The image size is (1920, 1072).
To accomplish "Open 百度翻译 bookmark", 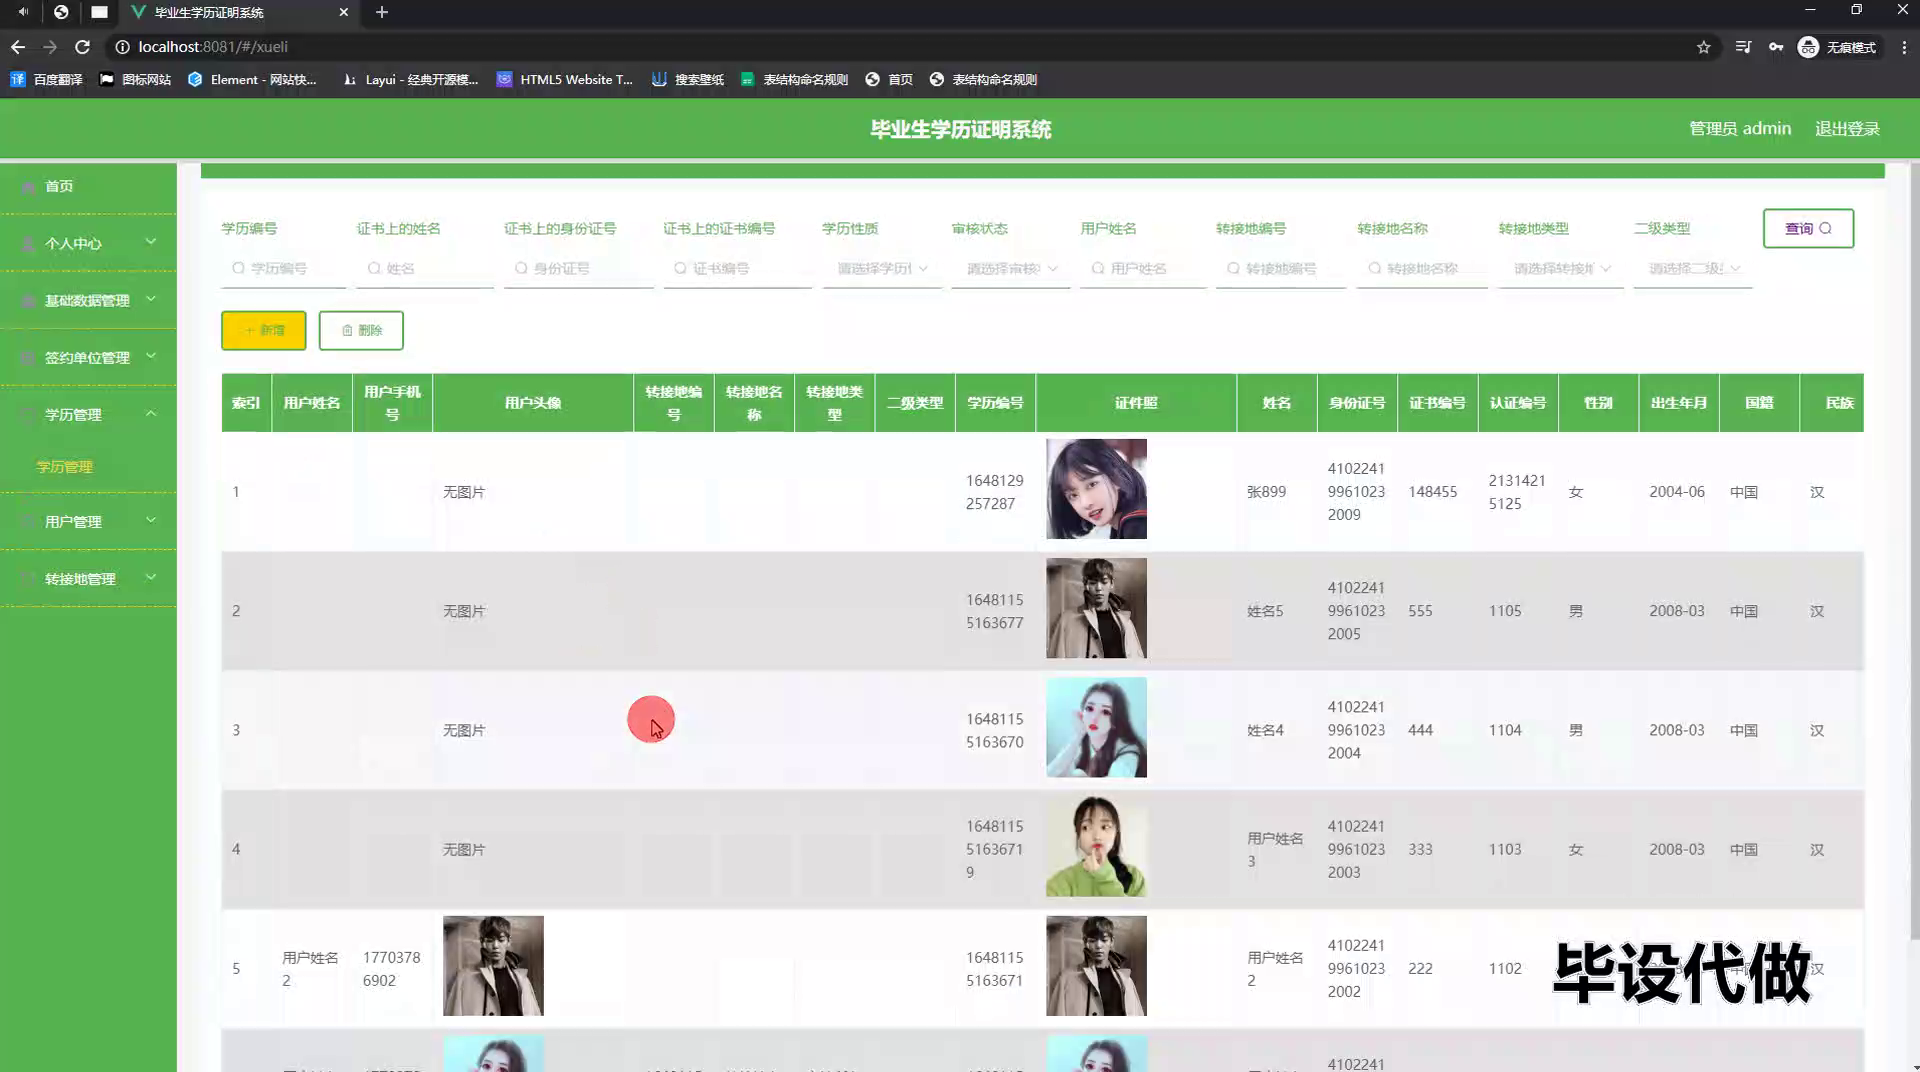I will pos(46,79).
